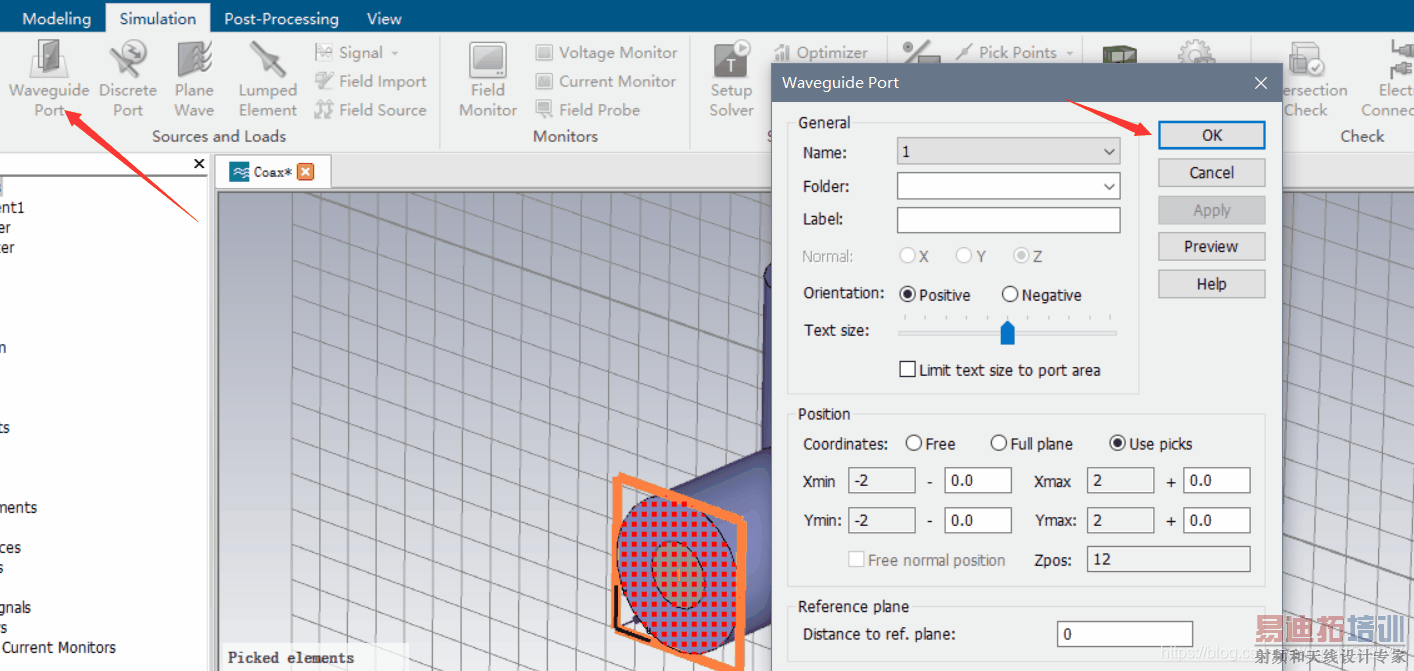The width and height of the screenshot is (1414, 671).
Task: Open the Waveguide Port tool
Action: 49,80
